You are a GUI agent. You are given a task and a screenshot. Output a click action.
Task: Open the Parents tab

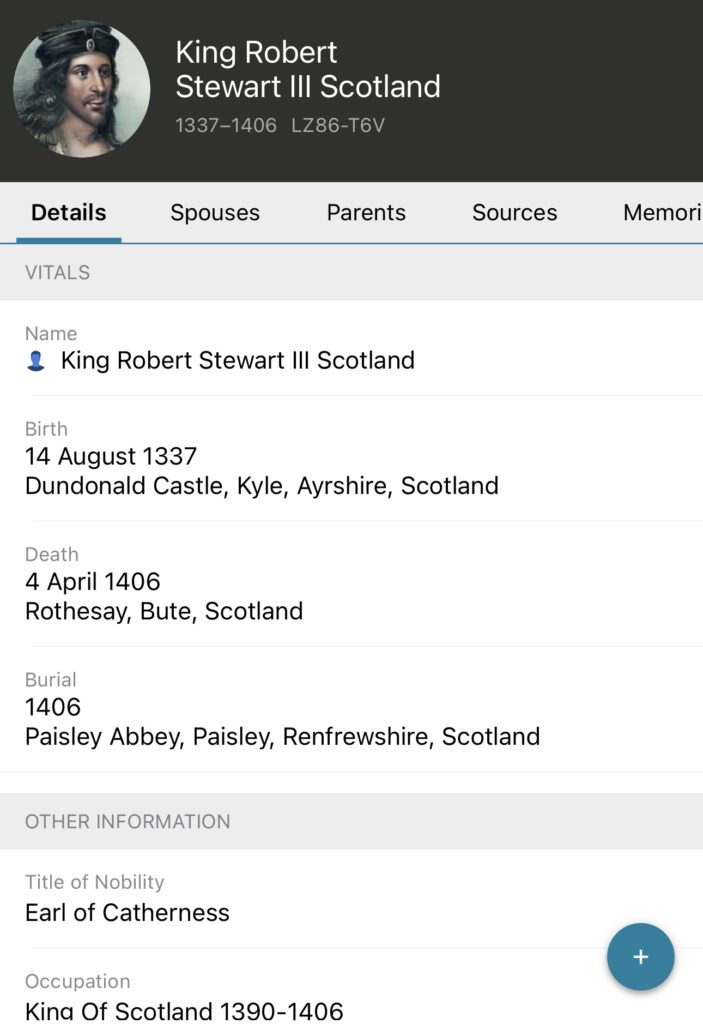tap(366, 213)
